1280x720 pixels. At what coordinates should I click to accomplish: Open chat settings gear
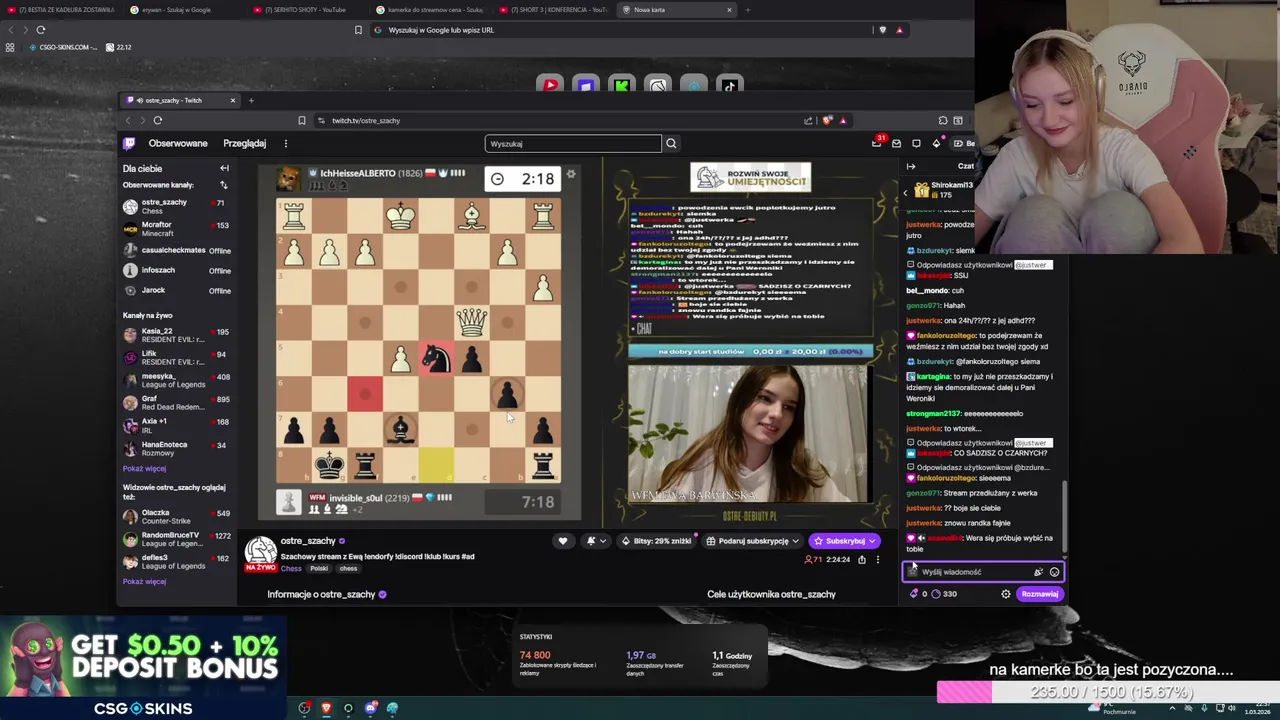click(x=1006, y=594)
